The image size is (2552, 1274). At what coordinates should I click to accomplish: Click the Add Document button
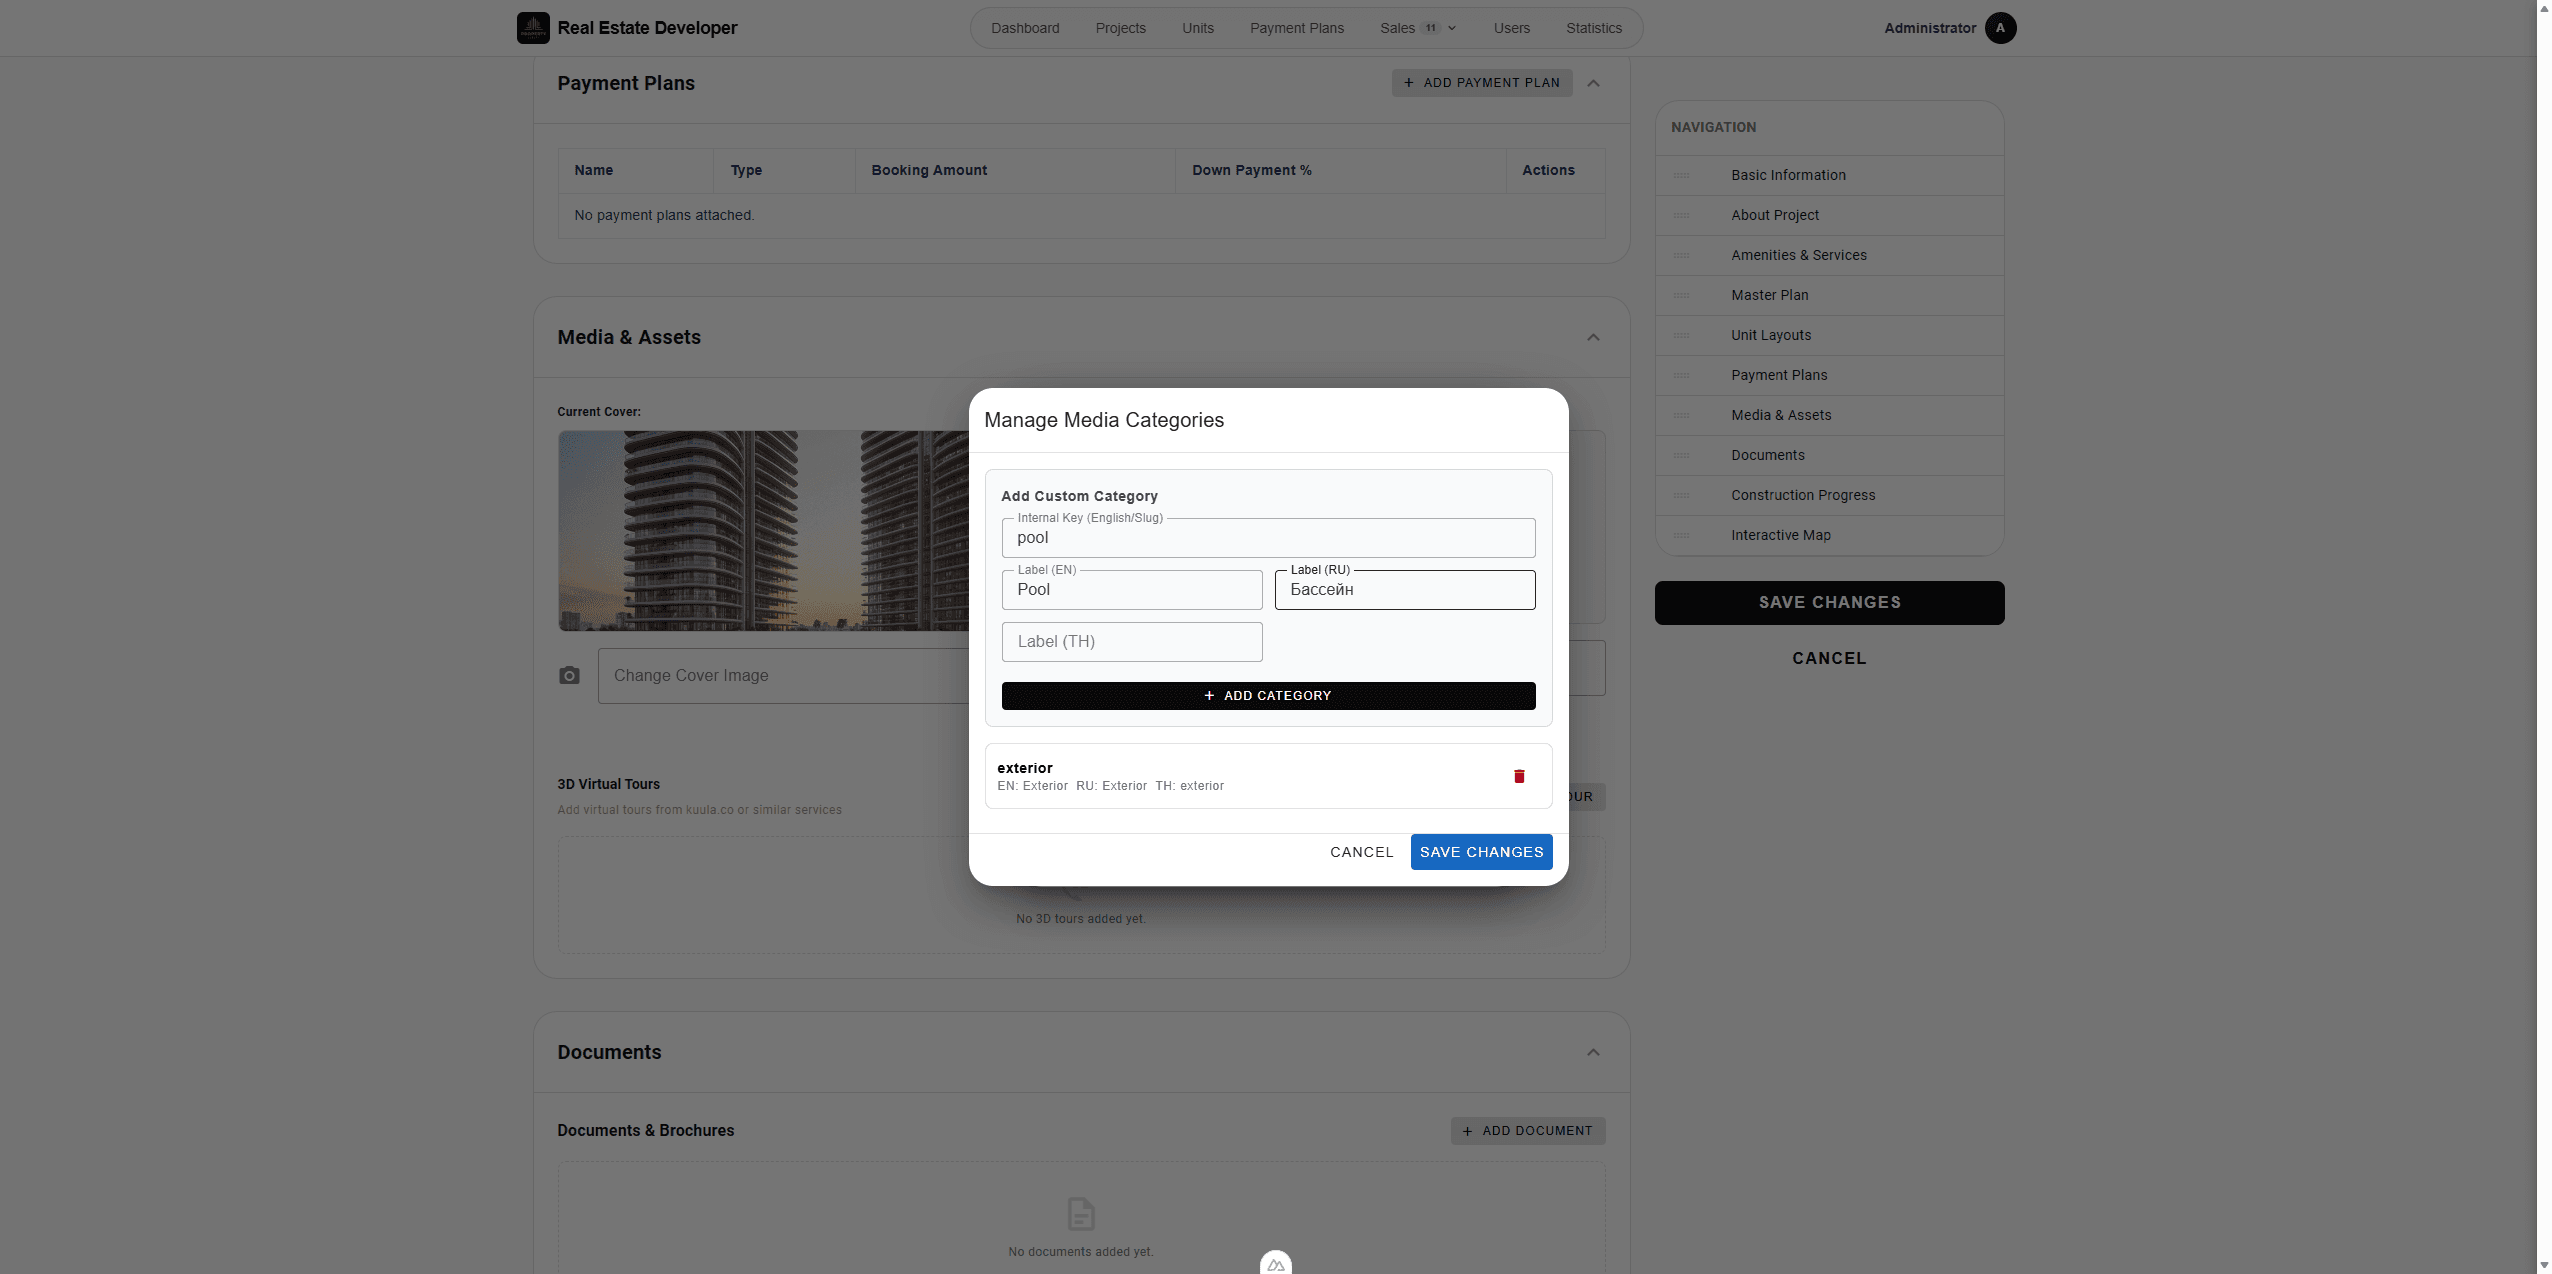[1527, 1131]
